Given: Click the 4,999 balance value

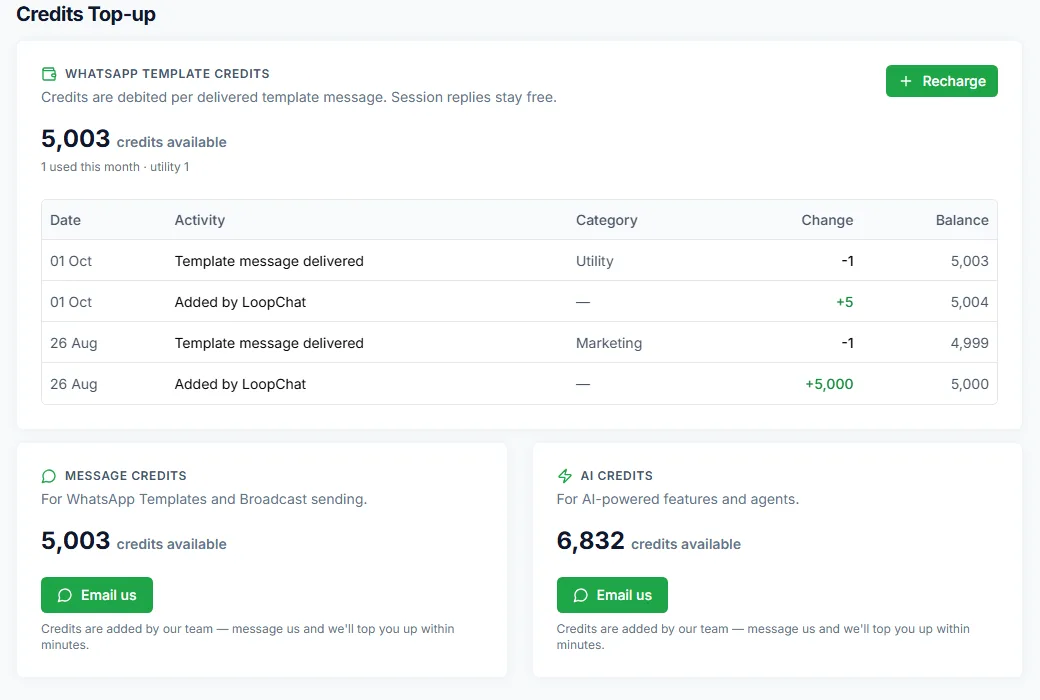Looking at the screenshot, I should click(969, 343).
